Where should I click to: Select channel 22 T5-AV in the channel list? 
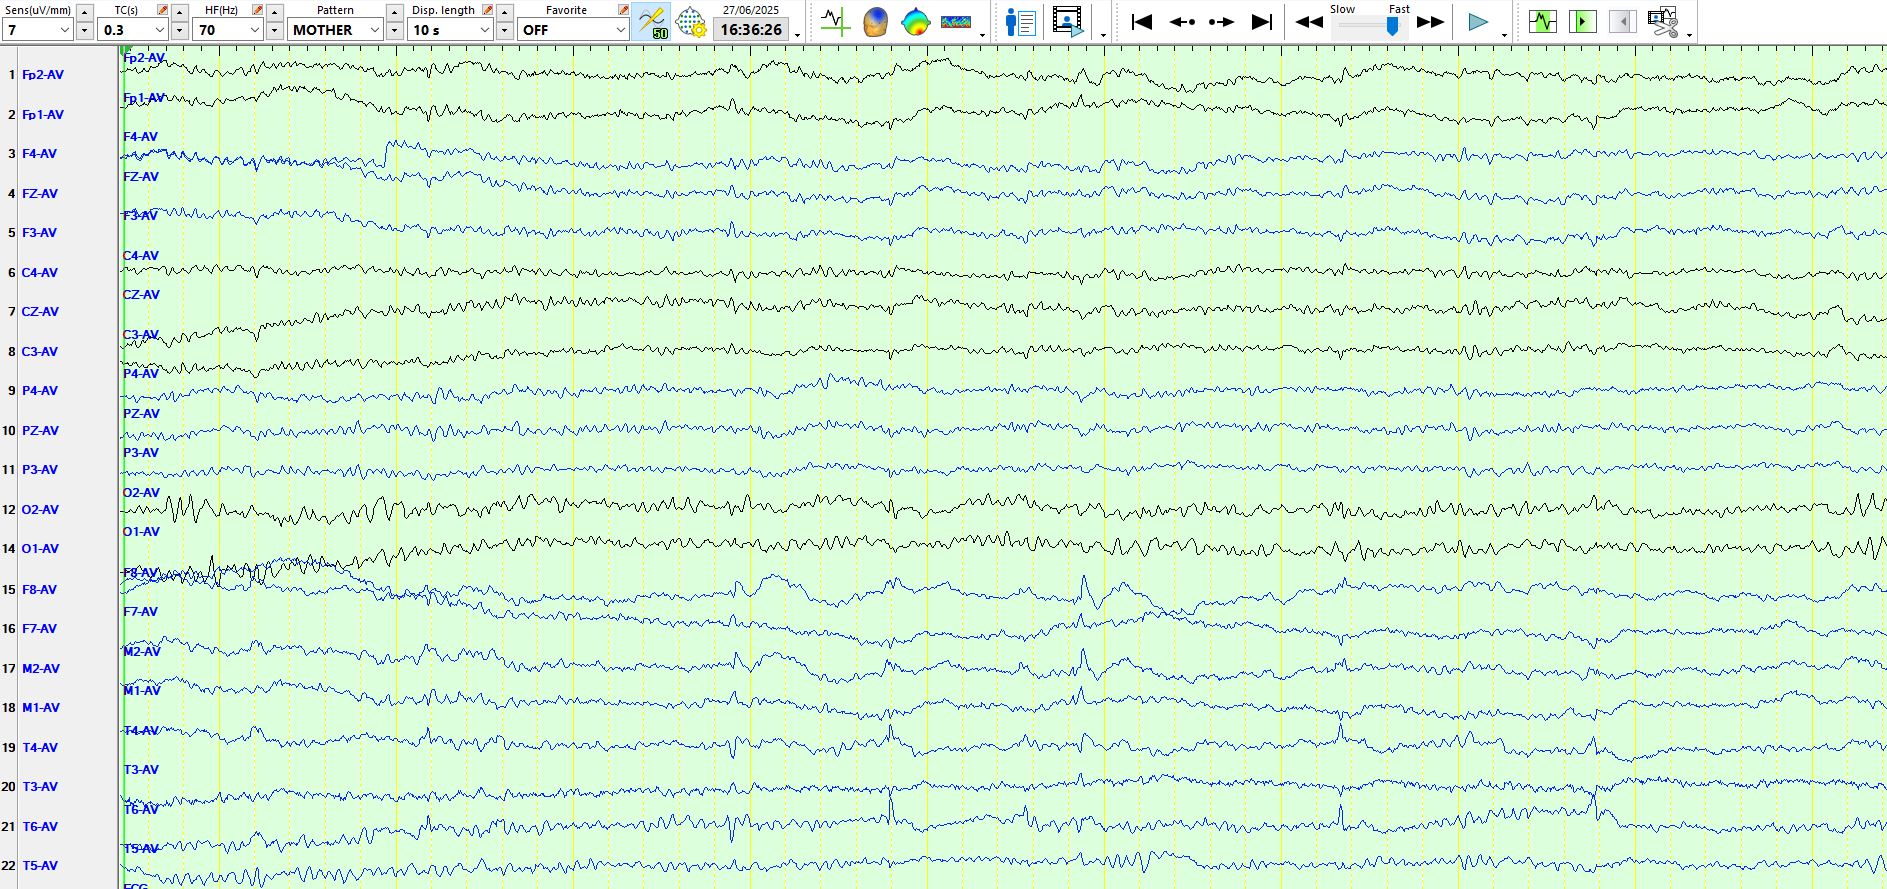coord(39,866)
